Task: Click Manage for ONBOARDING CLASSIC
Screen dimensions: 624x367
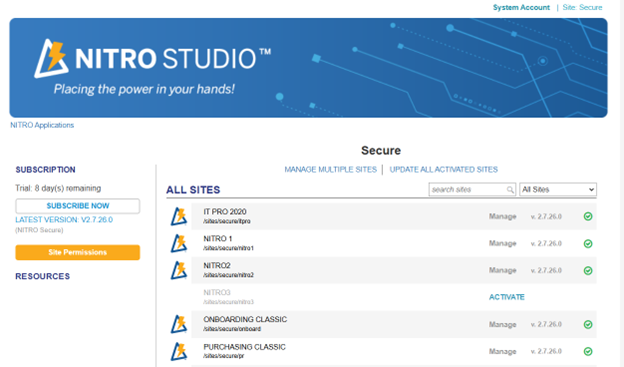Action: [503, 324]
